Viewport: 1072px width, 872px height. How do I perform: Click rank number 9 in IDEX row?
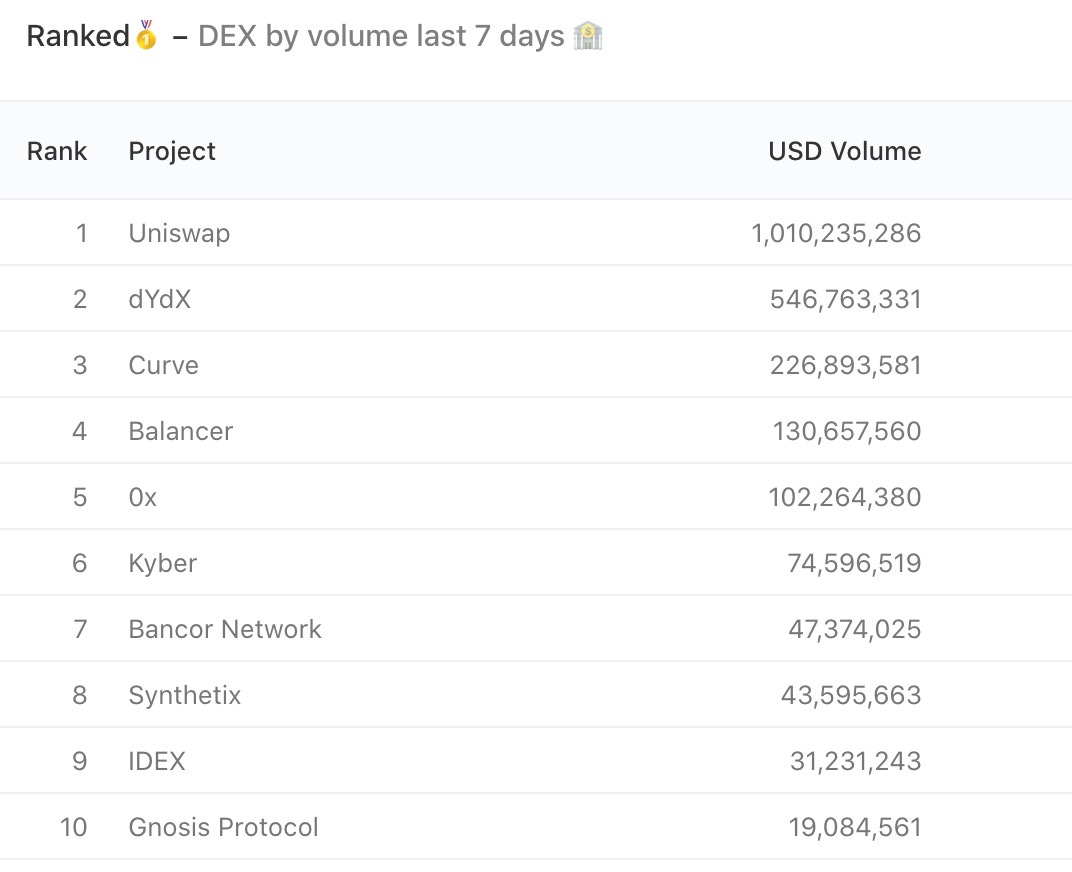click(80, 761)
